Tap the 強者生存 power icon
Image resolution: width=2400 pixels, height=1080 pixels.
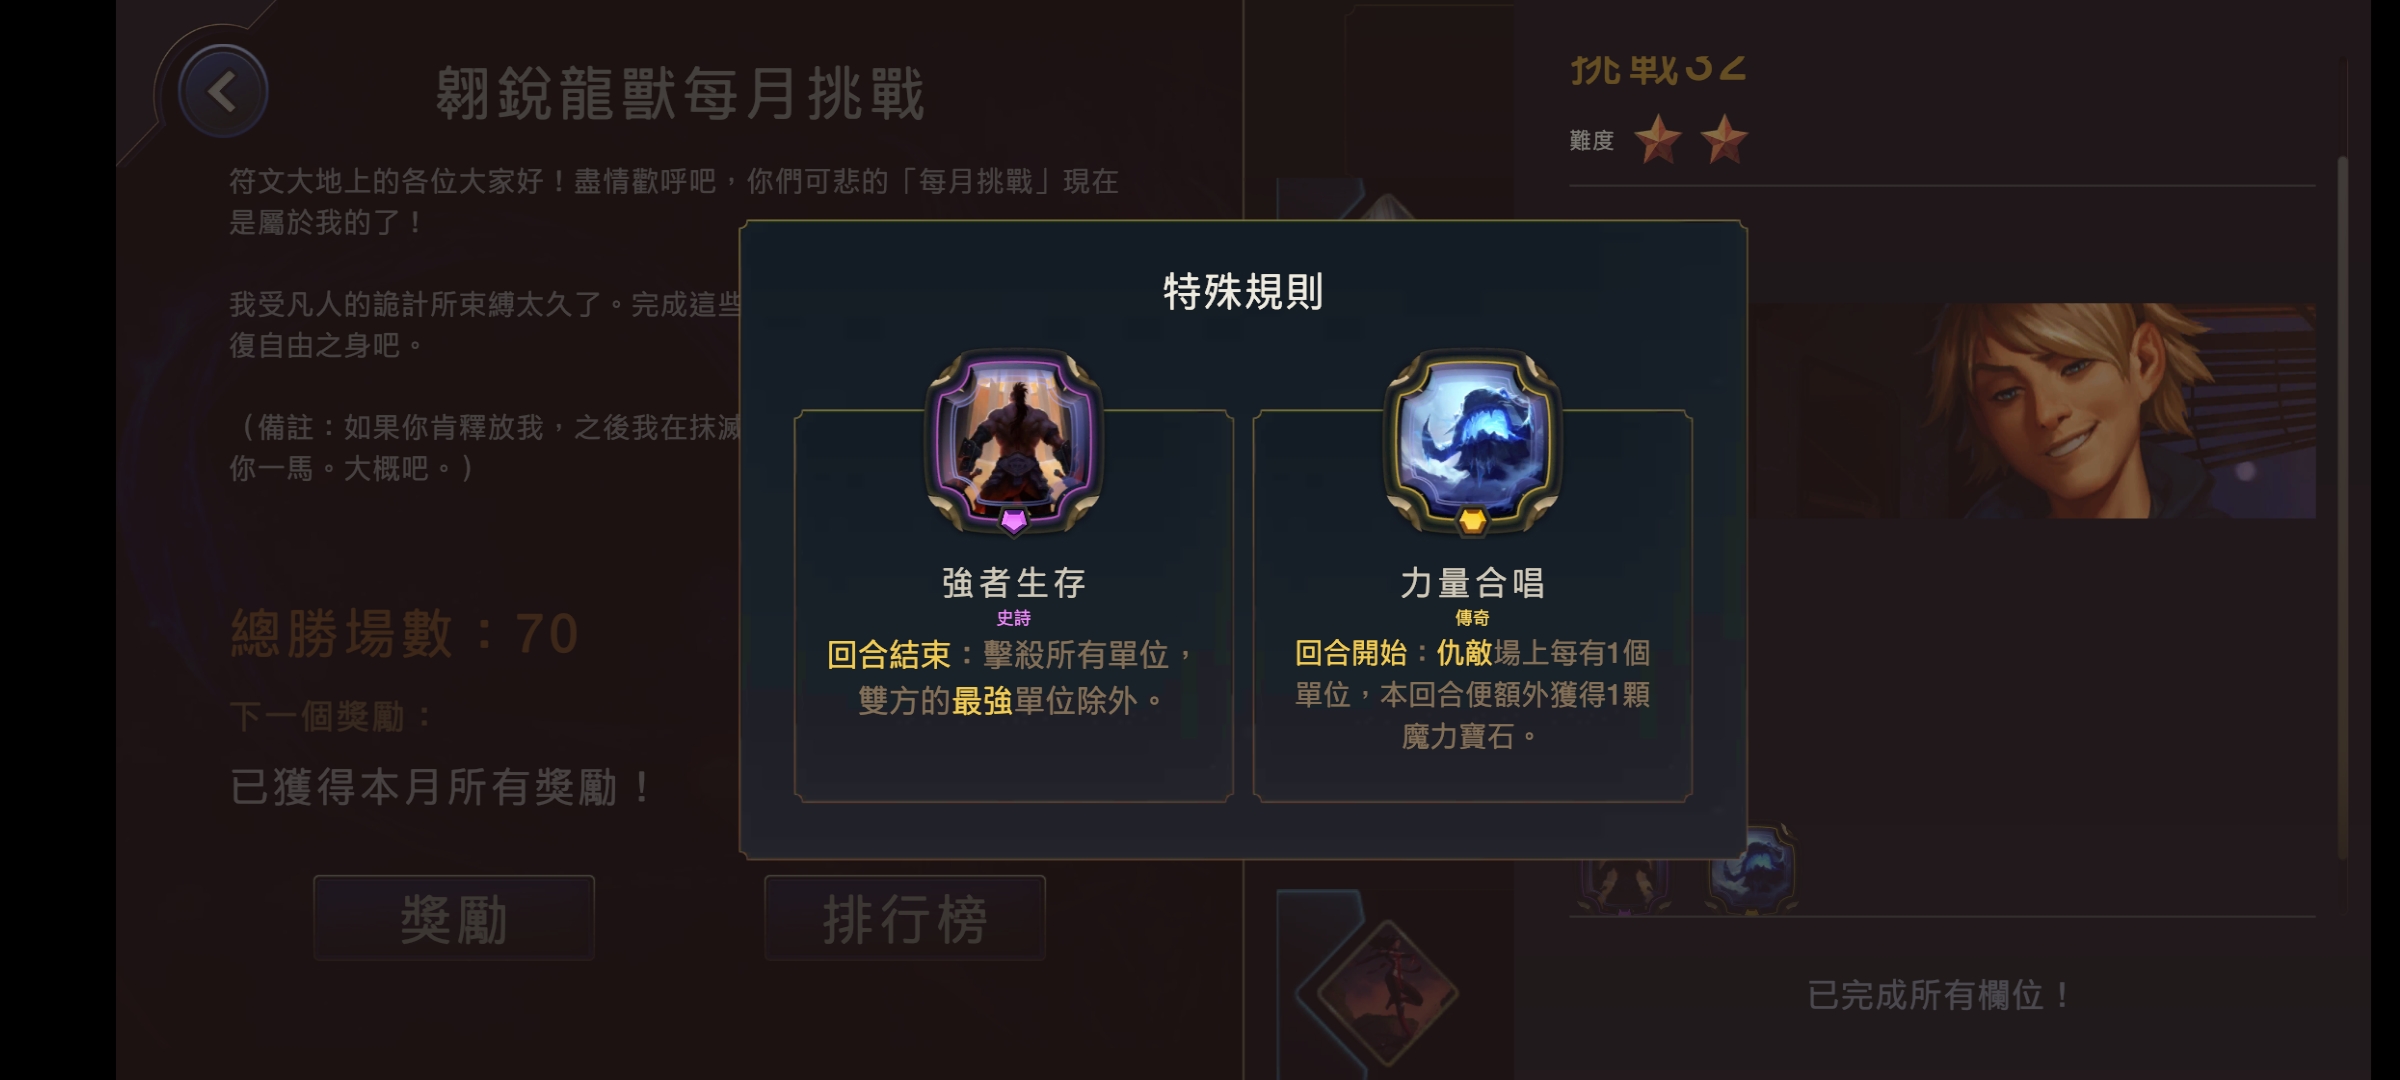tap(1013, 438)
